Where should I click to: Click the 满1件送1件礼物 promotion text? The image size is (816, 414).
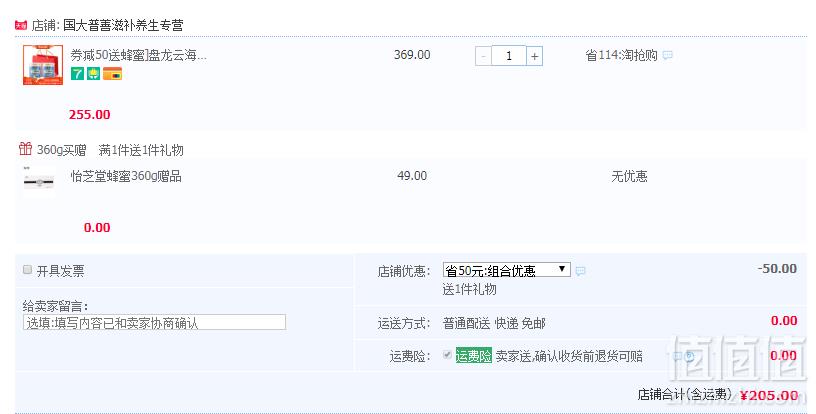click(141, 150)
